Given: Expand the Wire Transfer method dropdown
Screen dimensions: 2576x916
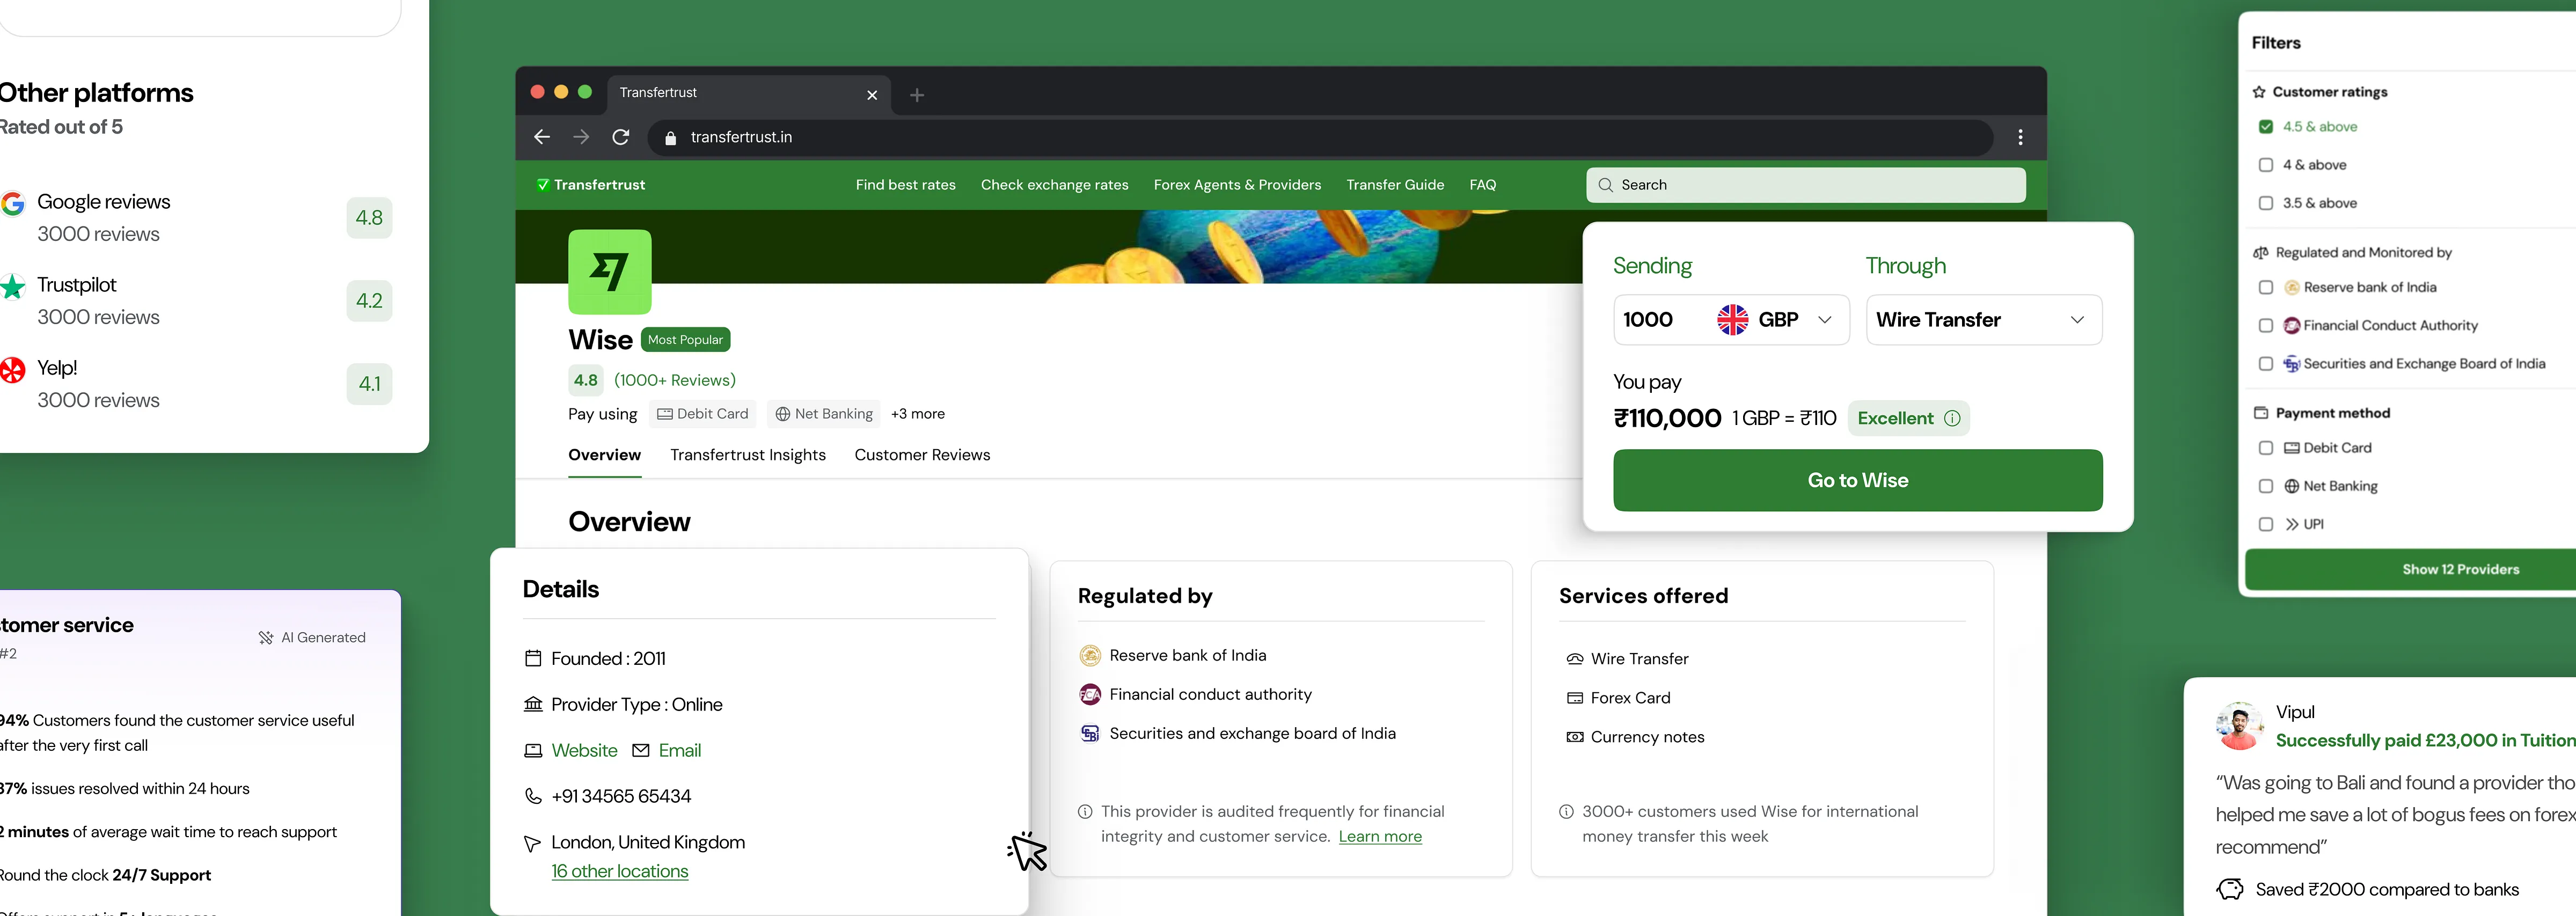Looking at the screenshot, I should [x=1983, y=320].
